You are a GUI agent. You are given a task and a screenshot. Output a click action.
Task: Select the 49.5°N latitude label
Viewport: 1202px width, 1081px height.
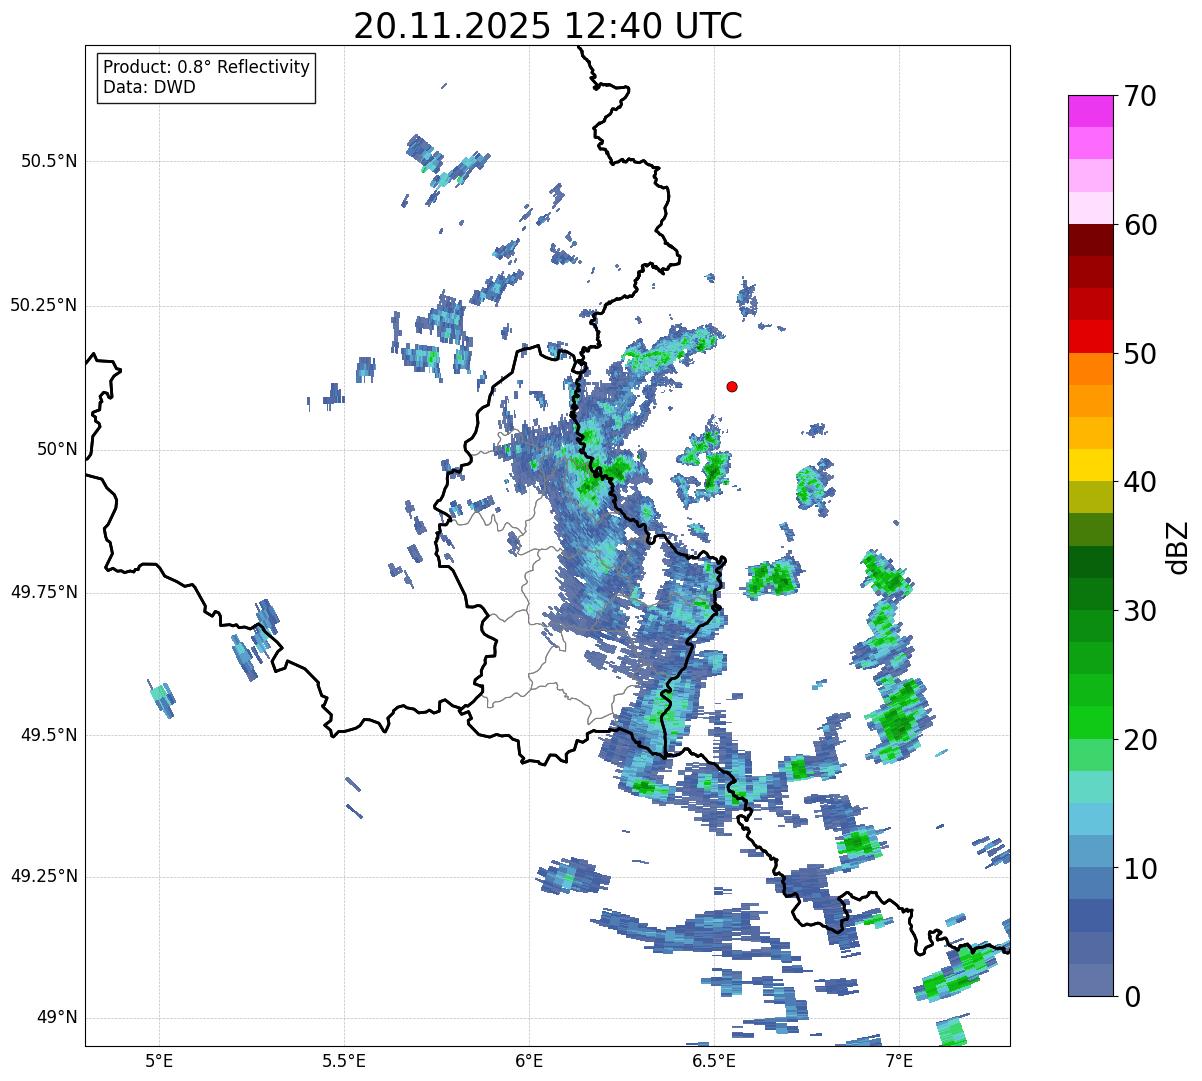tap(50, 735)
